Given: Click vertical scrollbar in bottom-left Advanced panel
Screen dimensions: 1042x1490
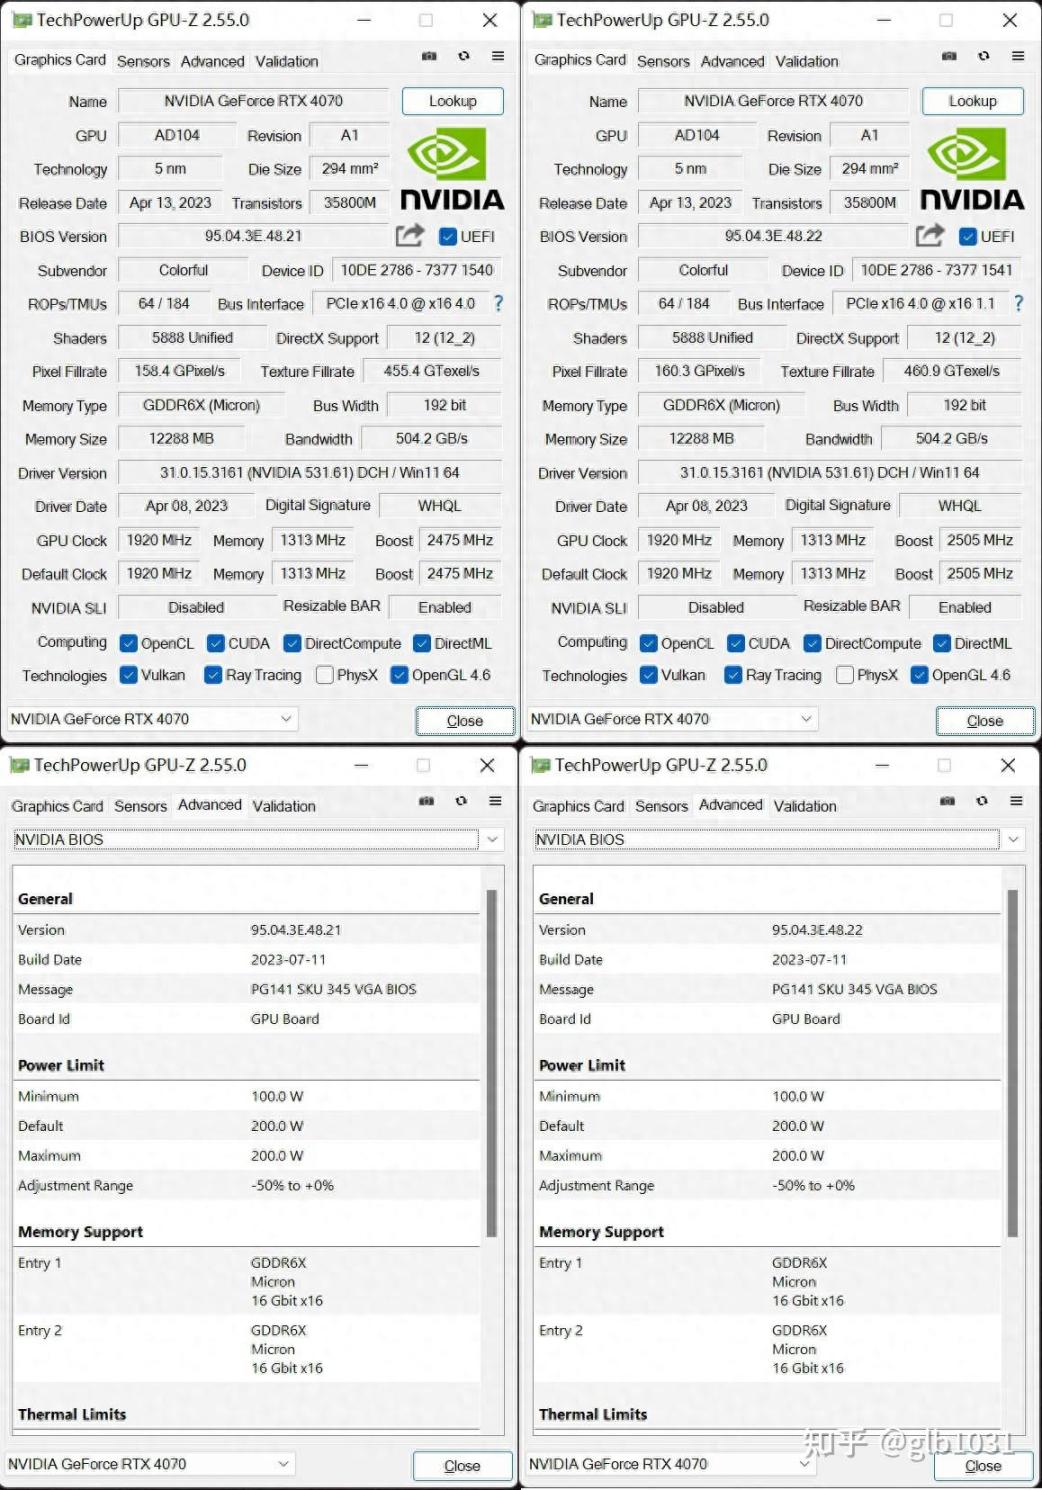Looking at the screenshot, I should coord(491,1062).
